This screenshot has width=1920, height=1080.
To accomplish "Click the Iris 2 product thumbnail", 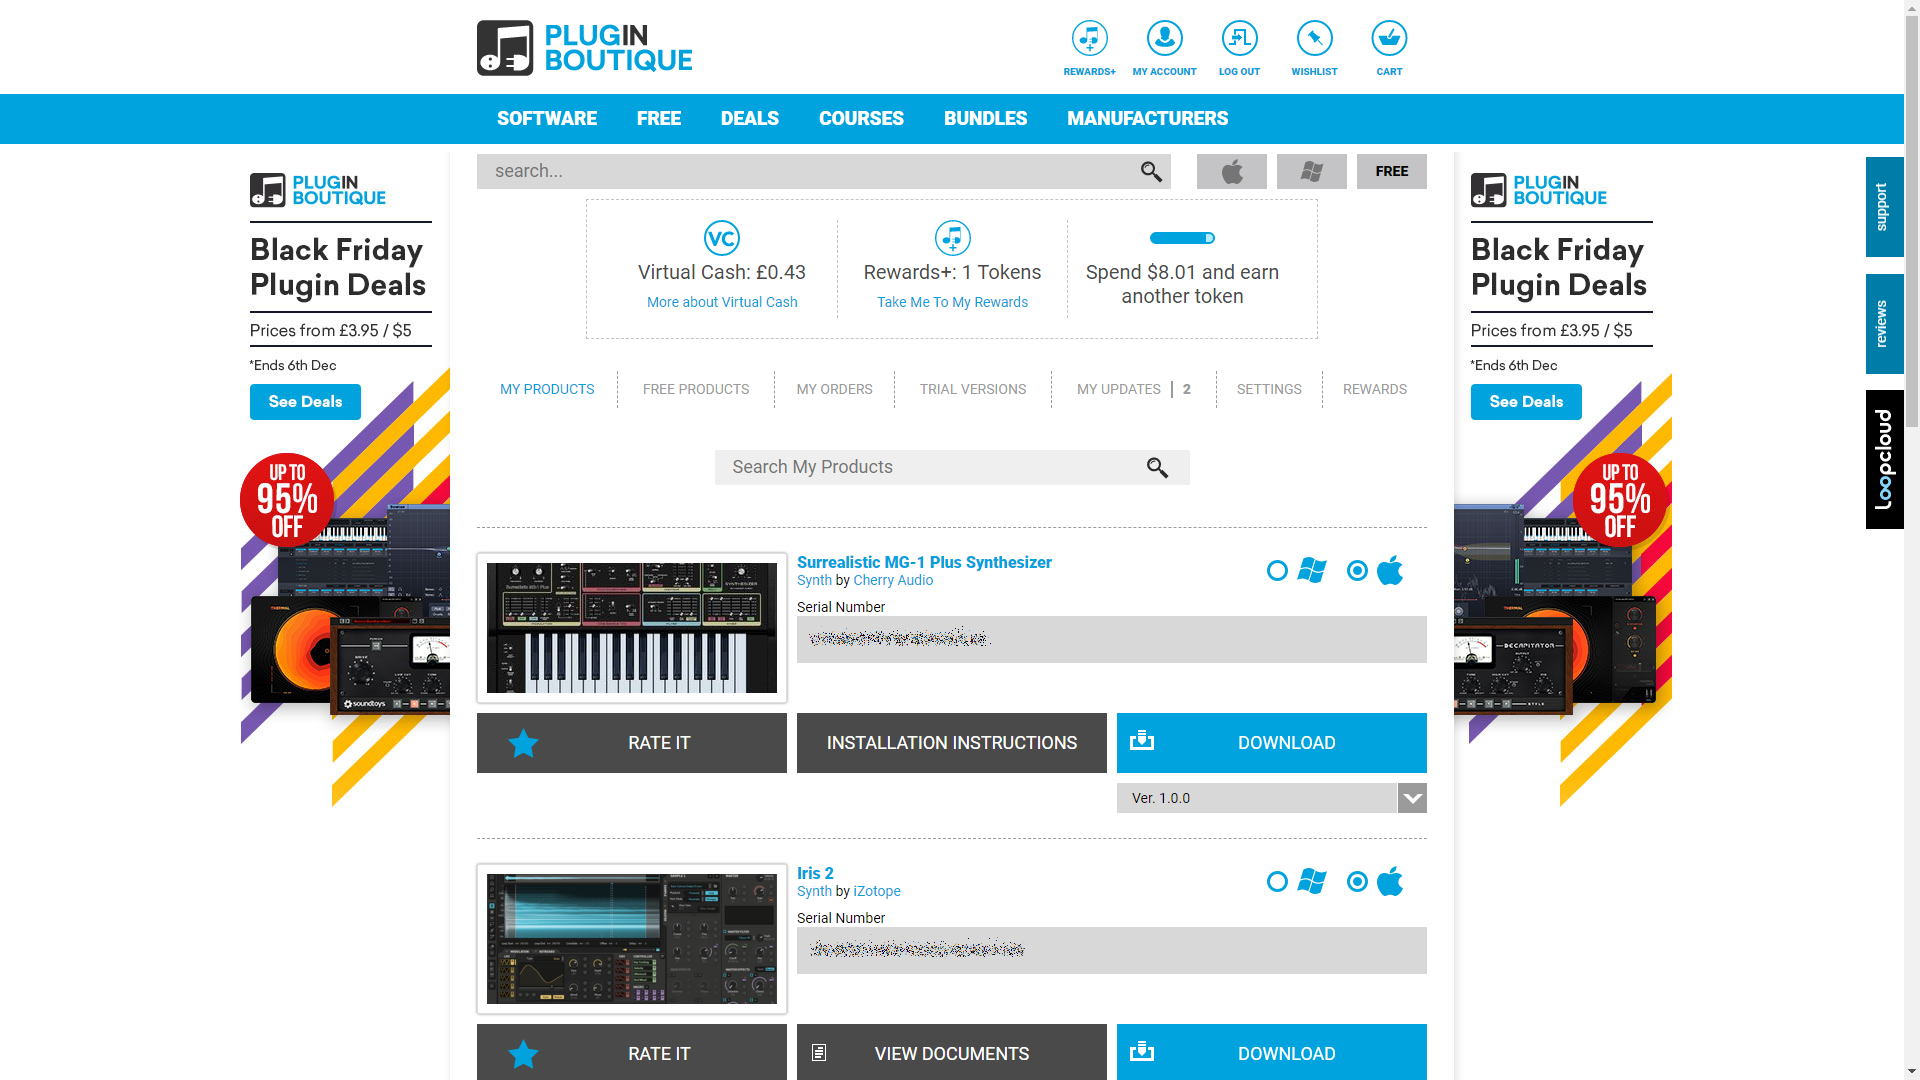I will [632, 939].
